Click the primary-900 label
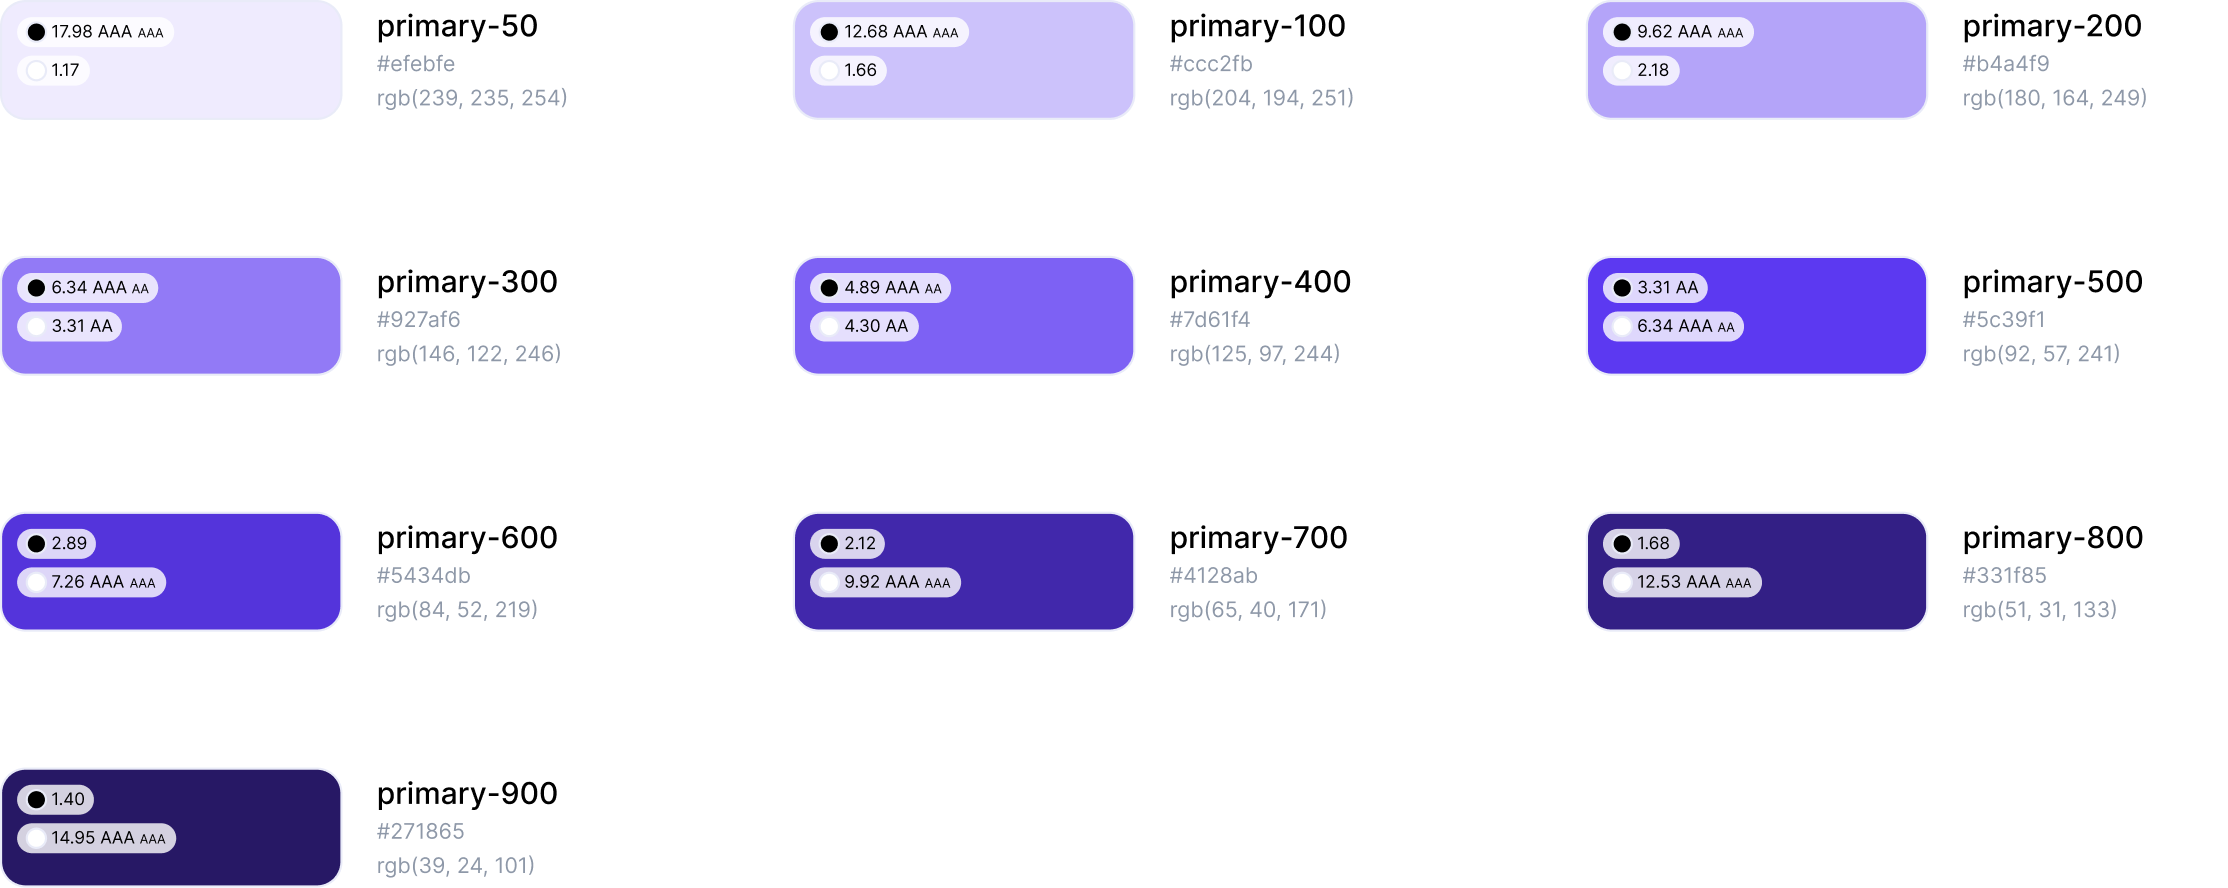Screen dimensions: 2228x888 tap(467, 793)
